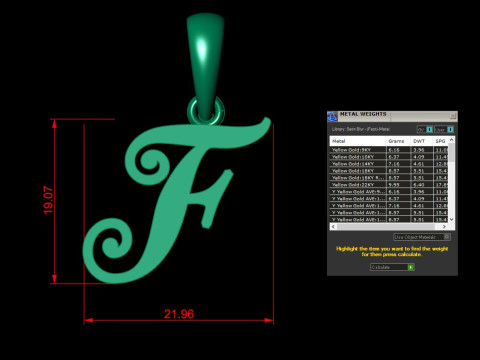Click the DWT column header
This screenshot has width=480, height=360.
coord(421,141)
